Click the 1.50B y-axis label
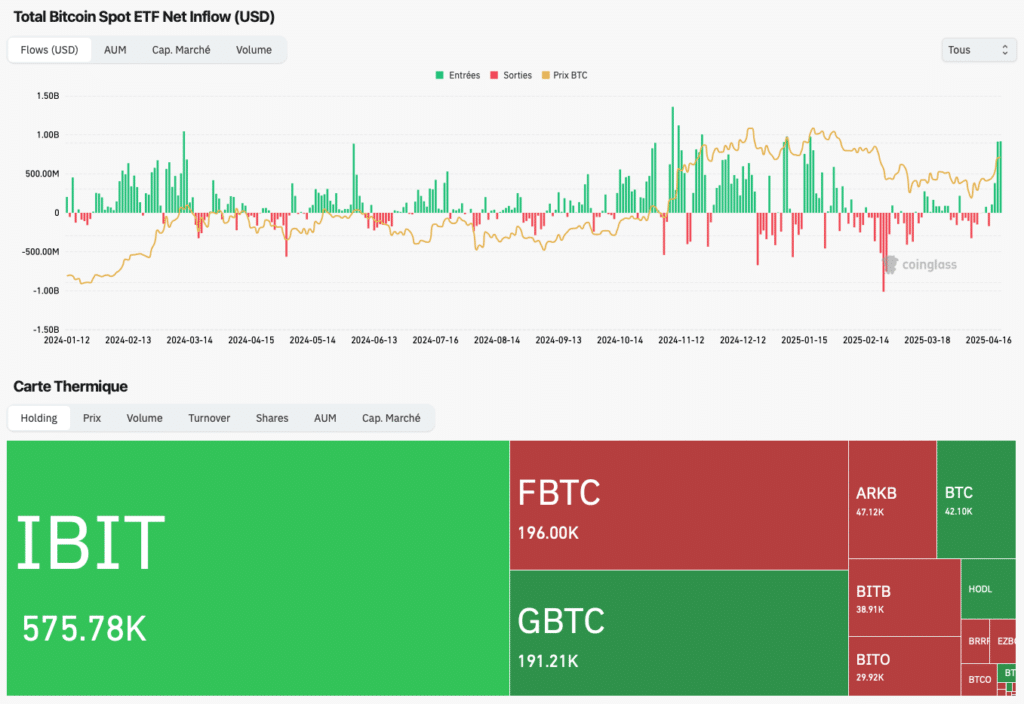Image resolution: width=1024 pixels, height=704 pixels. 48,96
